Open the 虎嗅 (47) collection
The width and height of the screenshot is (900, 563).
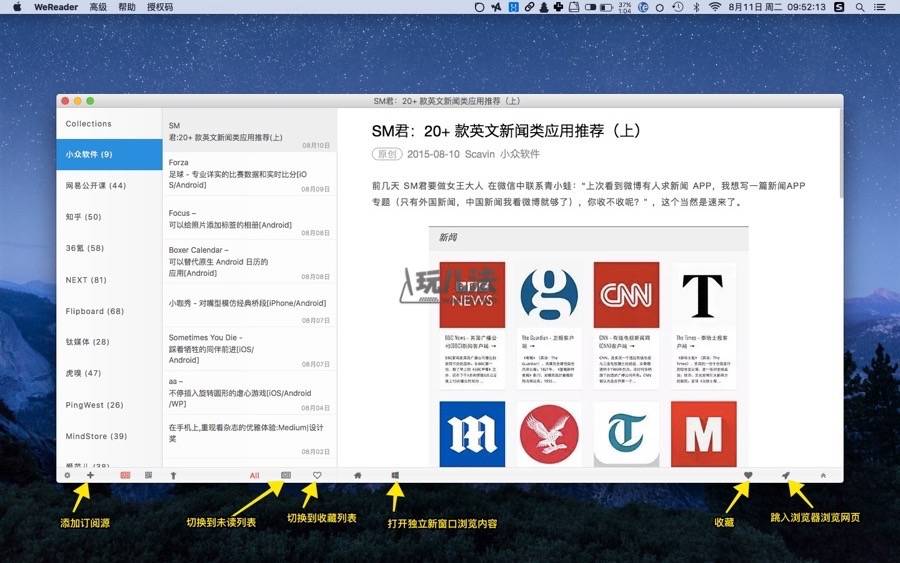pyautogui.click(x=109, y=373)
